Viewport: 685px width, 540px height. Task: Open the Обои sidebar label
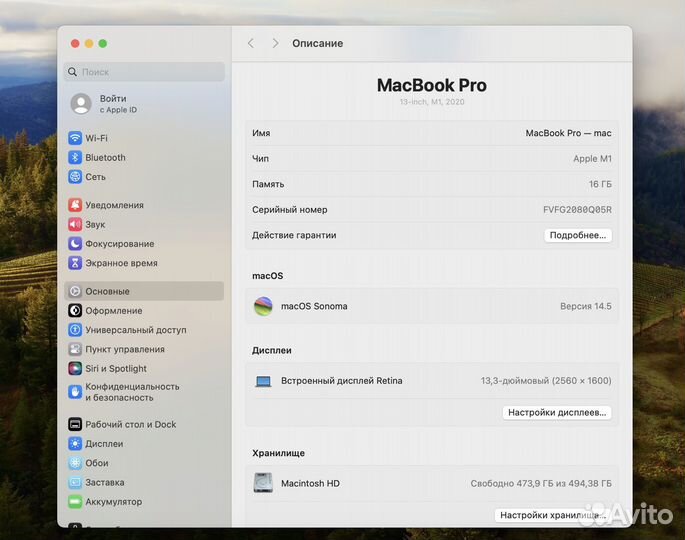pos(97,463)
